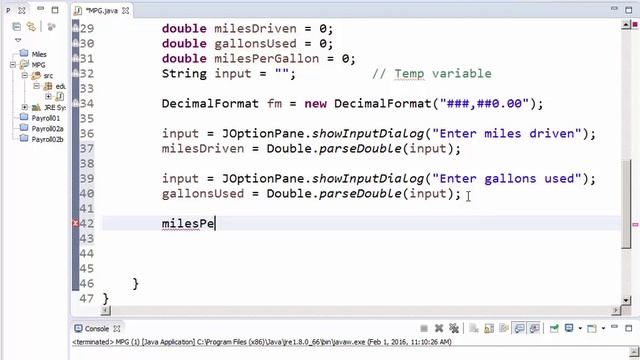Select the Package Explorer P tab
The image size is (640, 360).
click(8, 10)
